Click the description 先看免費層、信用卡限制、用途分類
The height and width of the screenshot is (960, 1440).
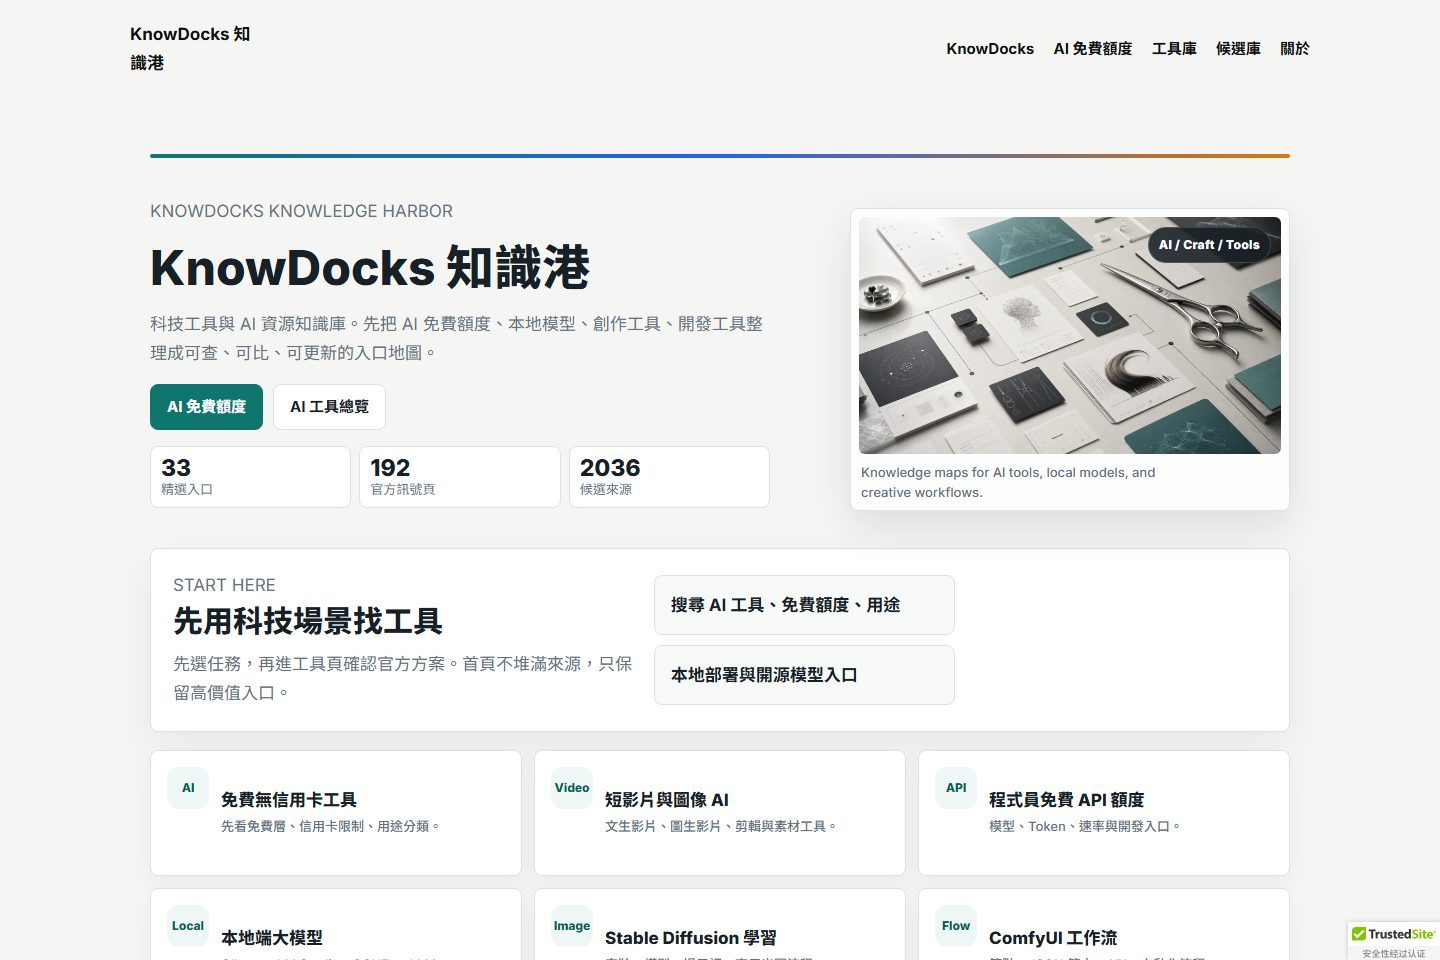(331, 826)
